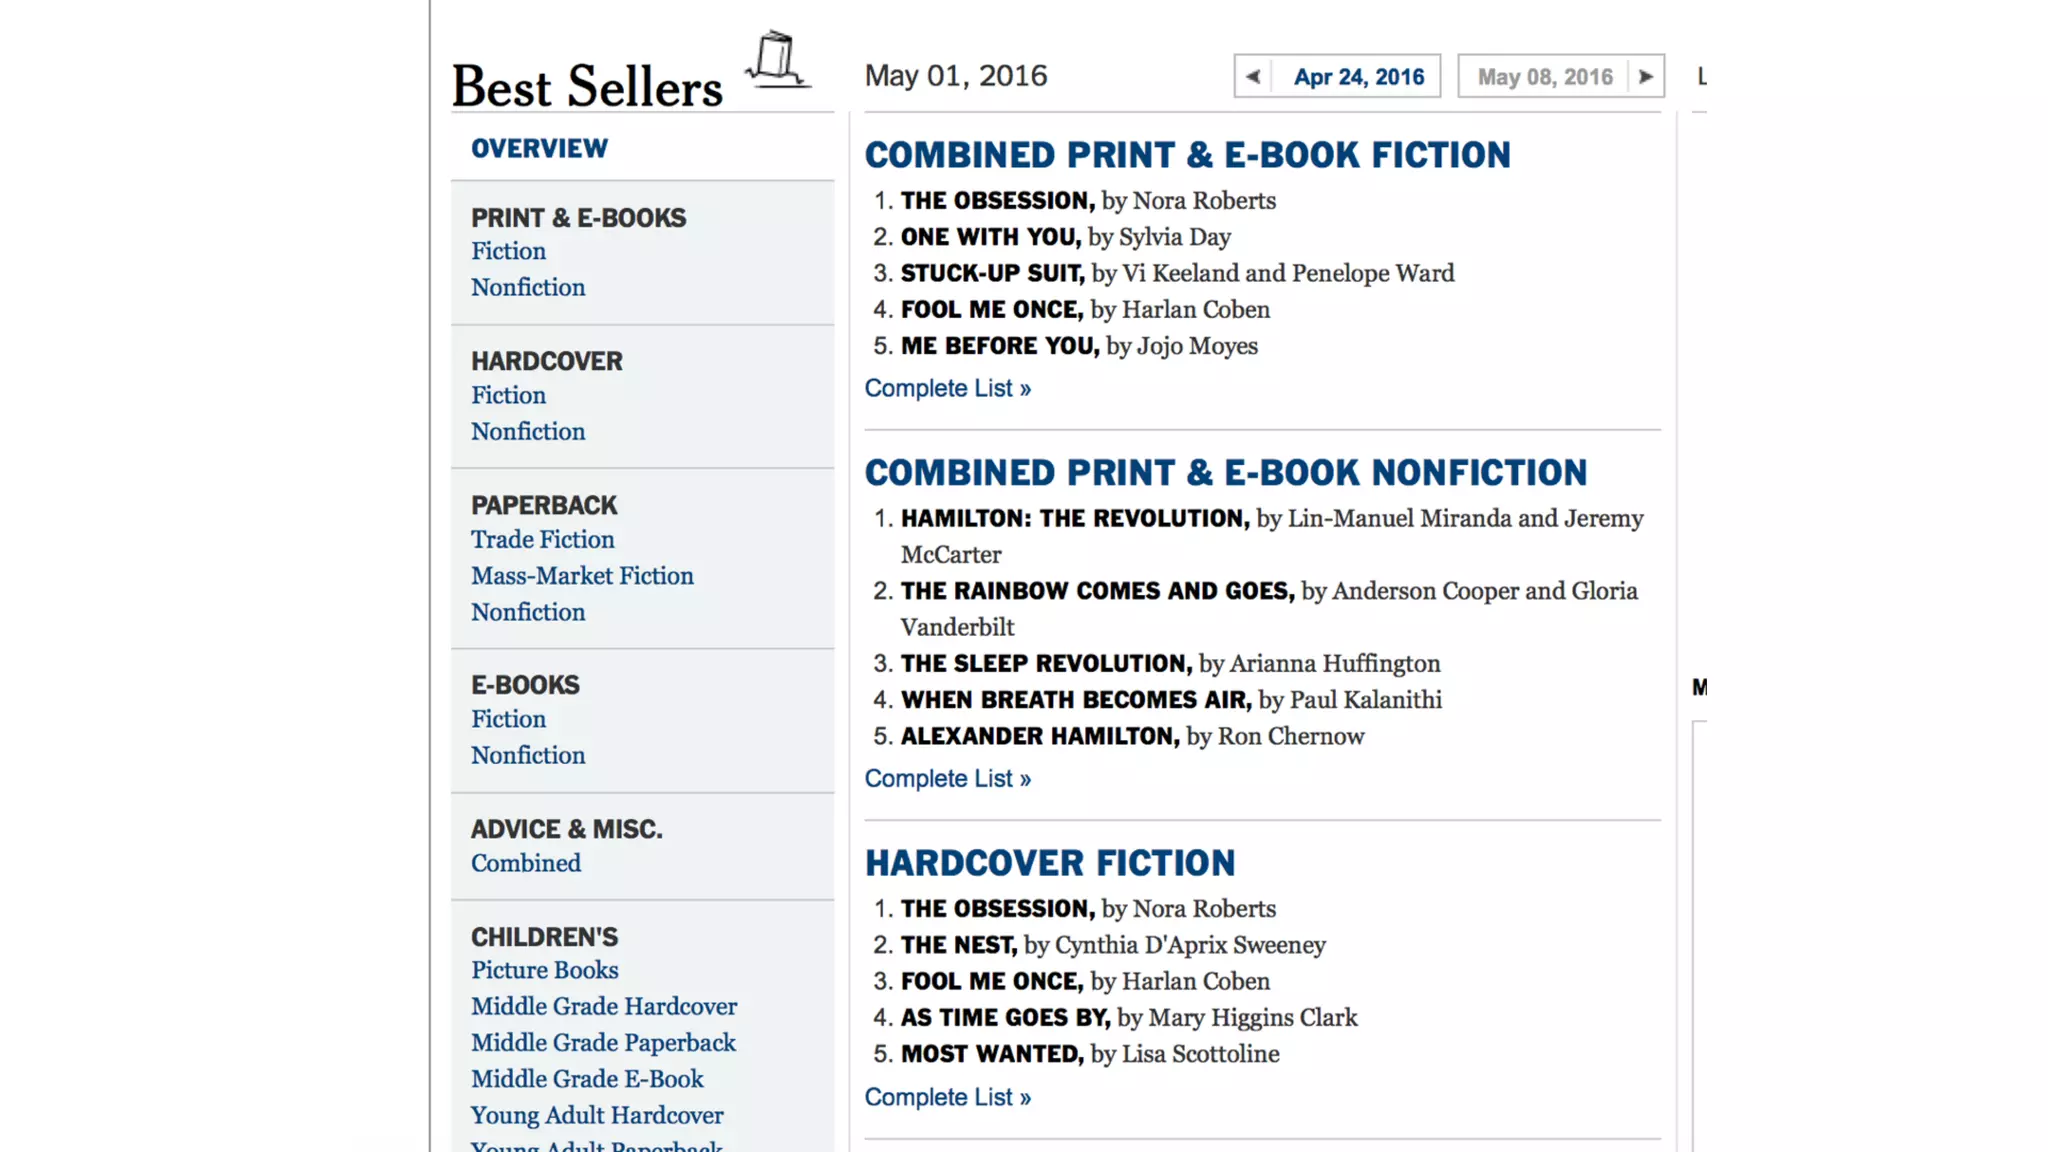Click the Best Sellers book logo icon
Image resolution: width=2048 pixels, height=1152 pixels.
(777, 60)
